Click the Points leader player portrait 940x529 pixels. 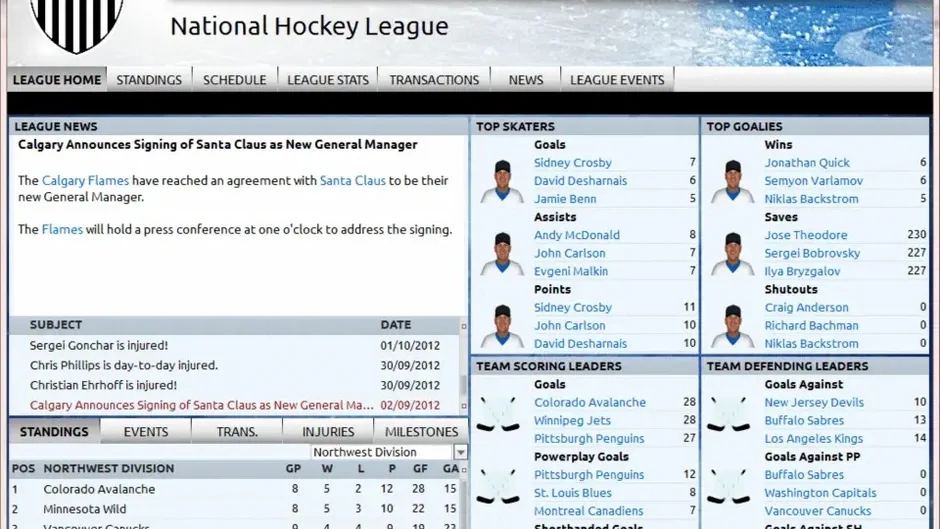[502, 326]
